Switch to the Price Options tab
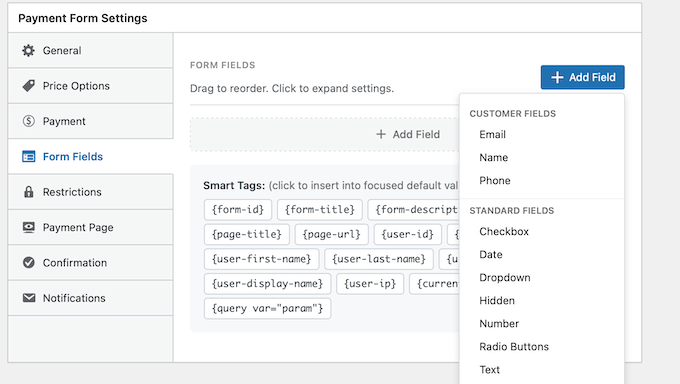 (90, 86)
